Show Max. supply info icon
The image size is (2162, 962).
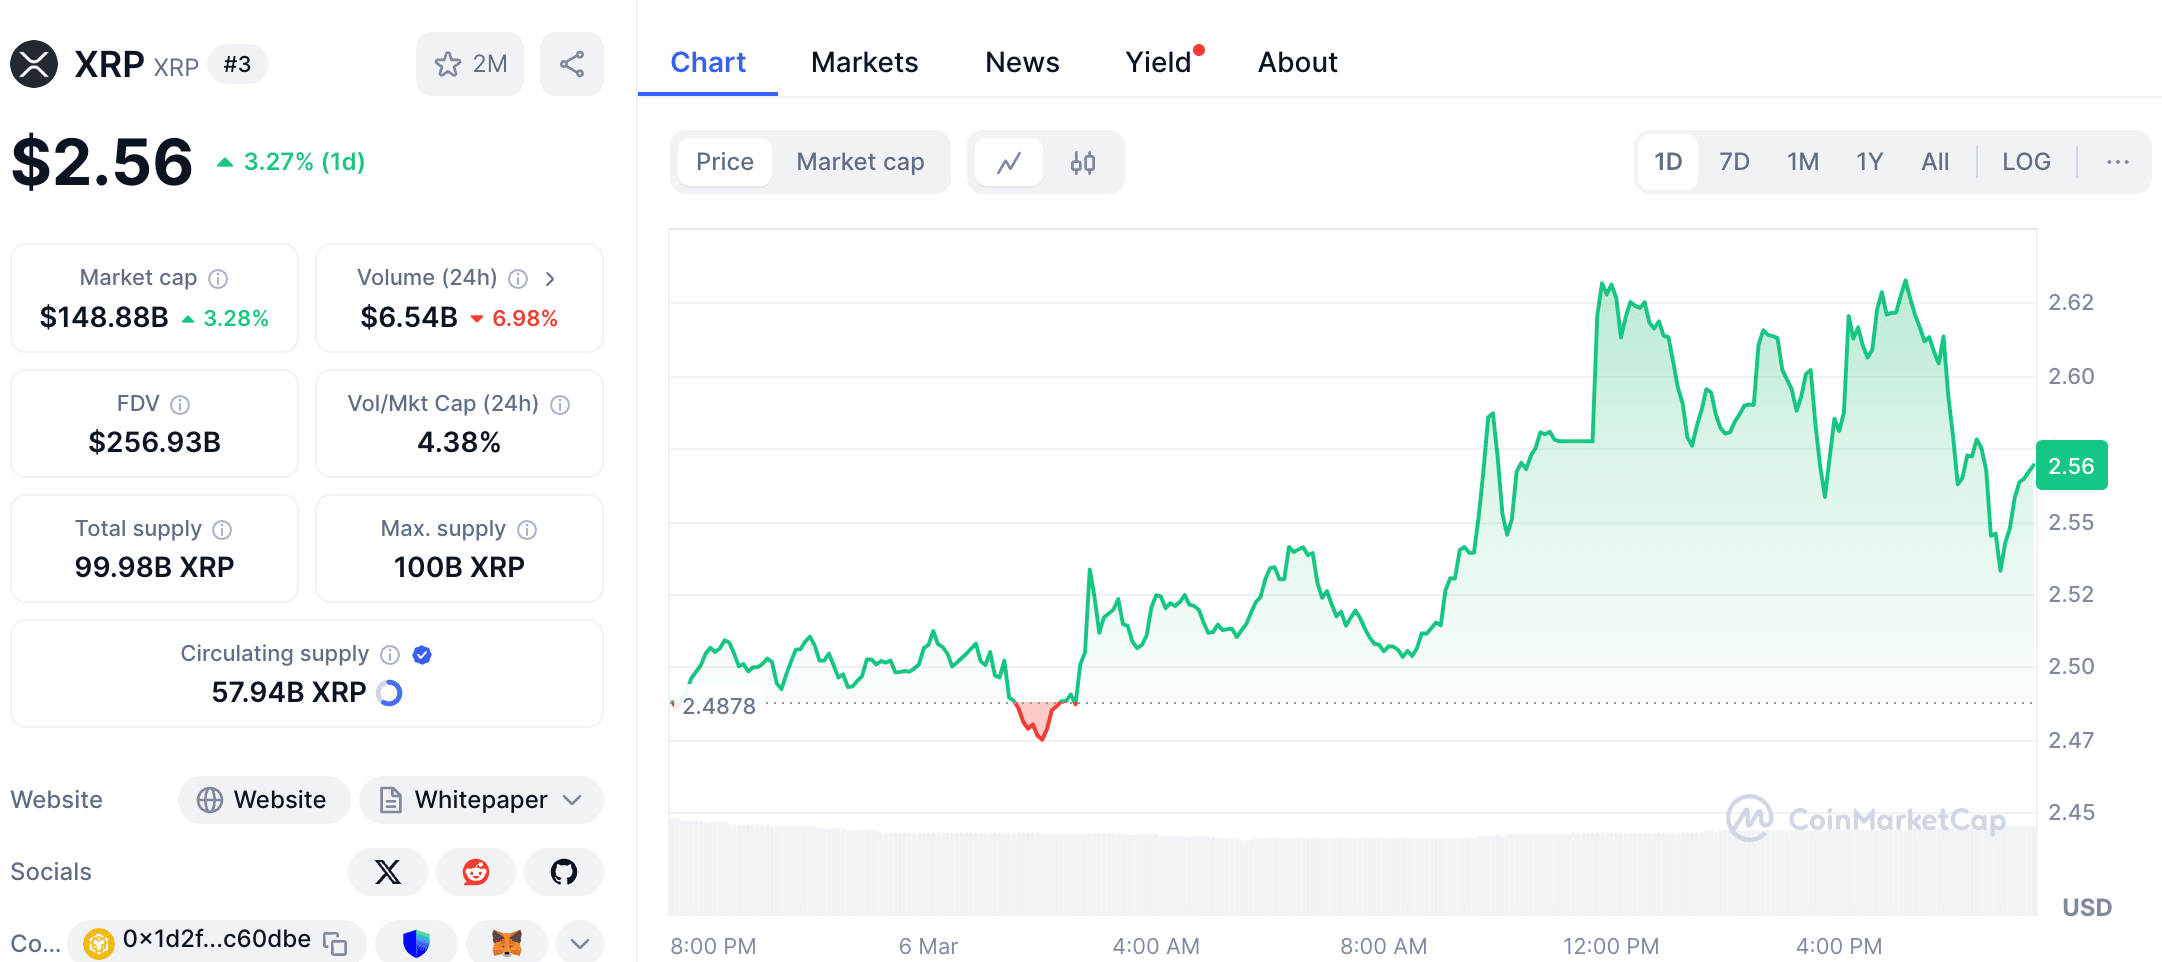(527, 530)
